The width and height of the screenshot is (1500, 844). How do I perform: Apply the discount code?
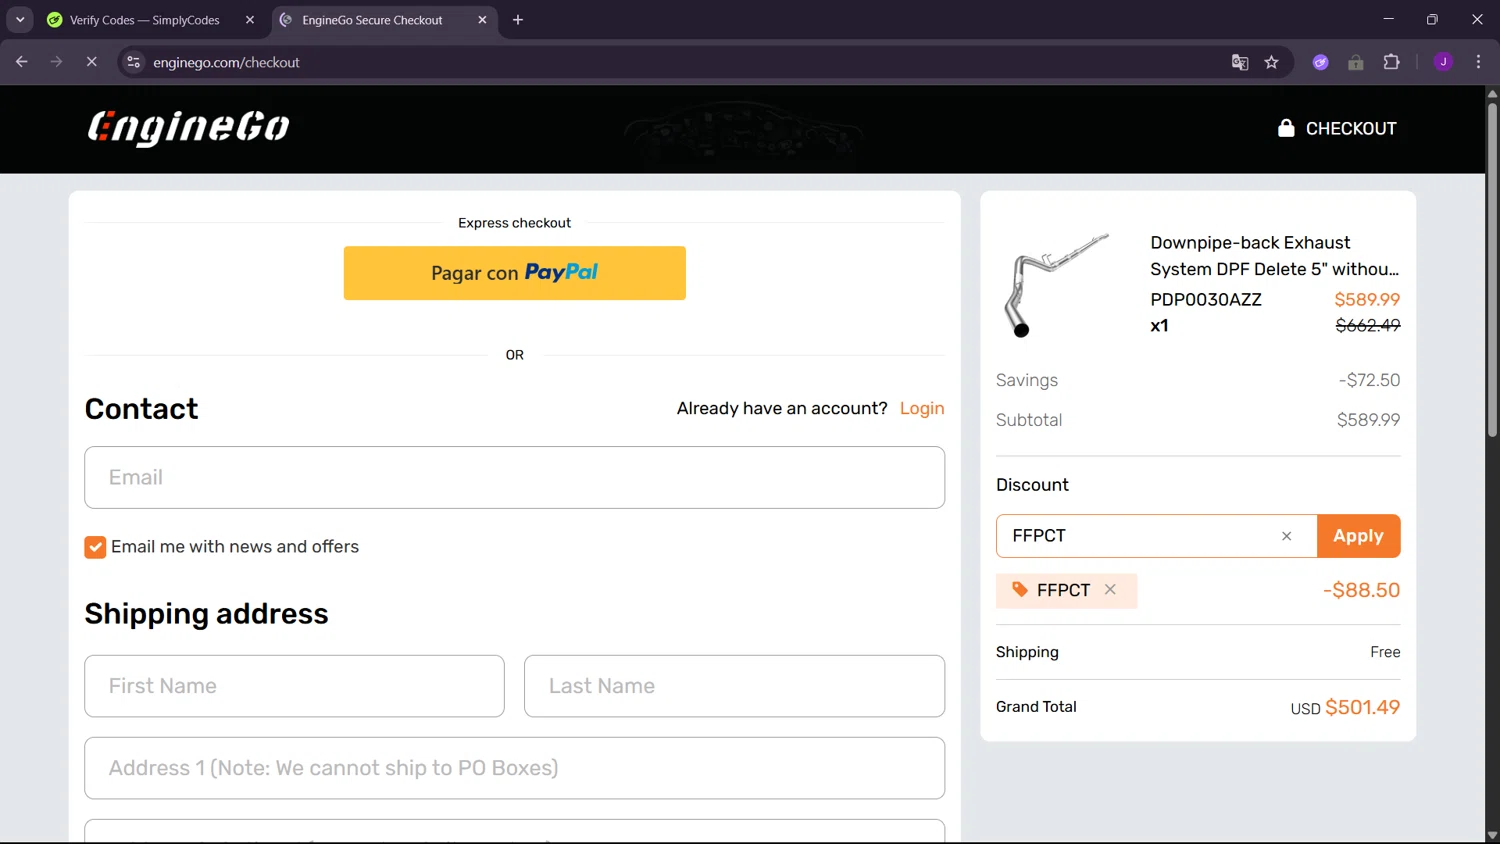point(1358,536)
